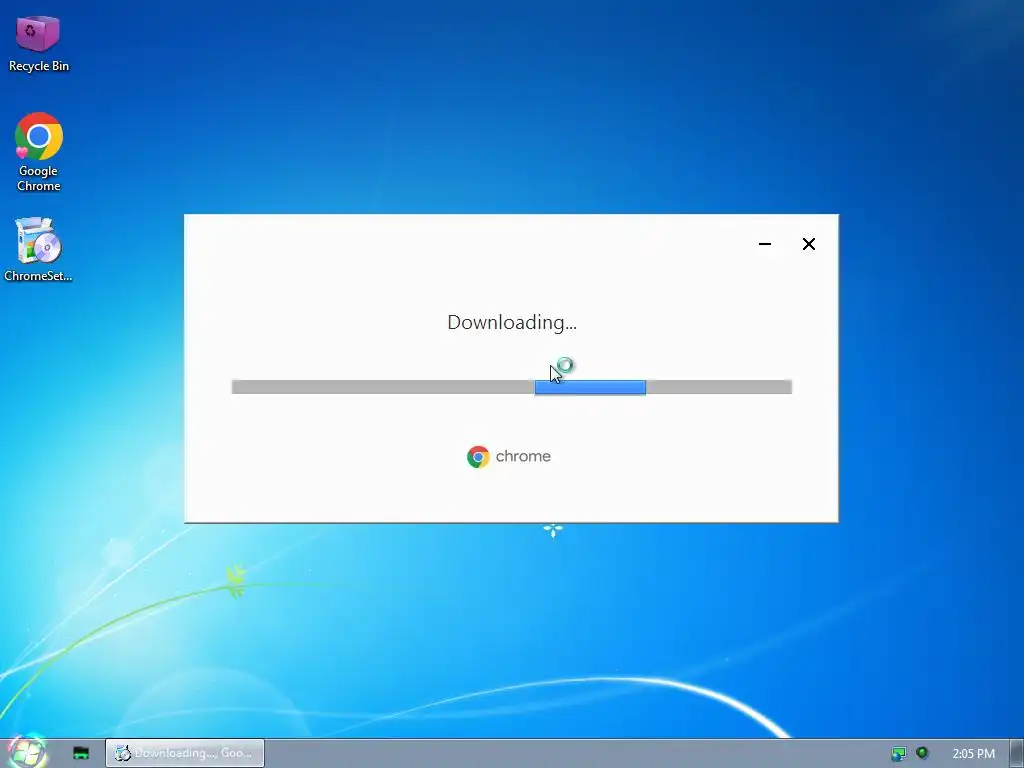
Task: Select the ChromeSetup installer file icon
Action: click(38, 249)
